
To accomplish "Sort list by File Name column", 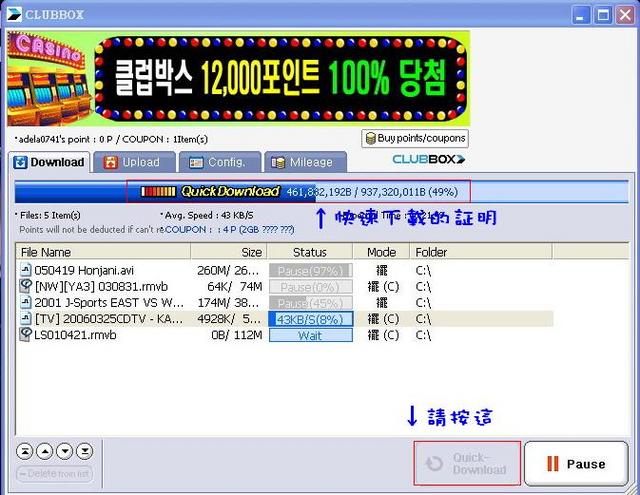I will pyautogui.click(x=103, y=252).
